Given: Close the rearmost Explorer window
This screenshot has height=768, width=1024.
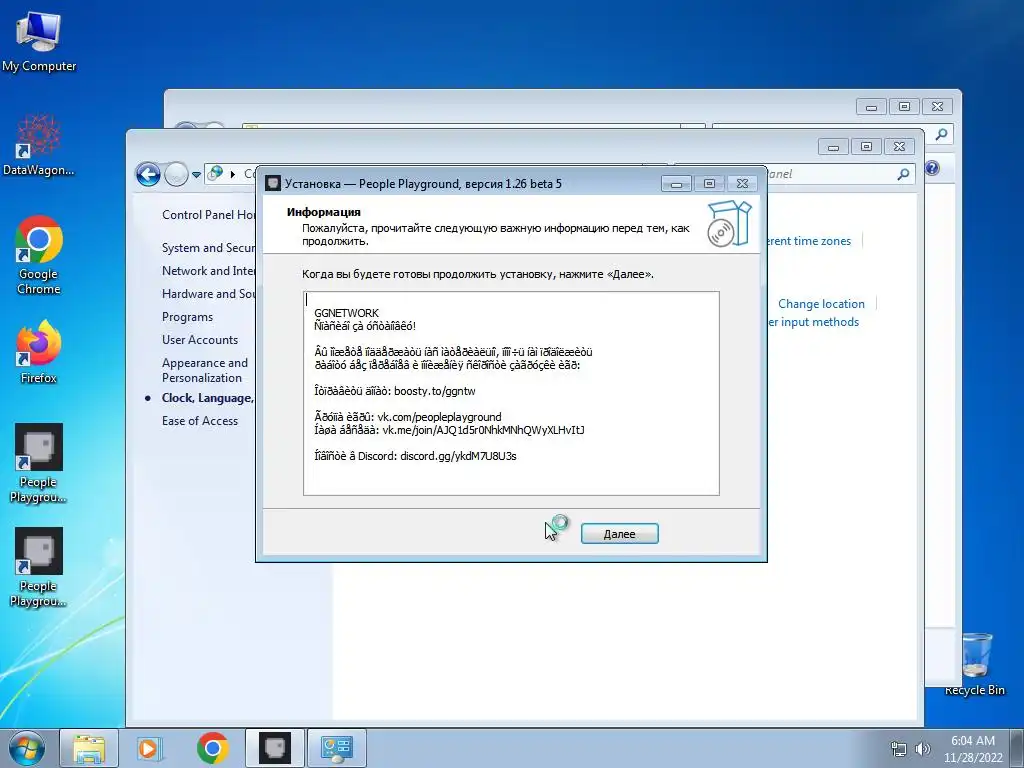Looking at the screenshot, I should click(x=937, y=106).
